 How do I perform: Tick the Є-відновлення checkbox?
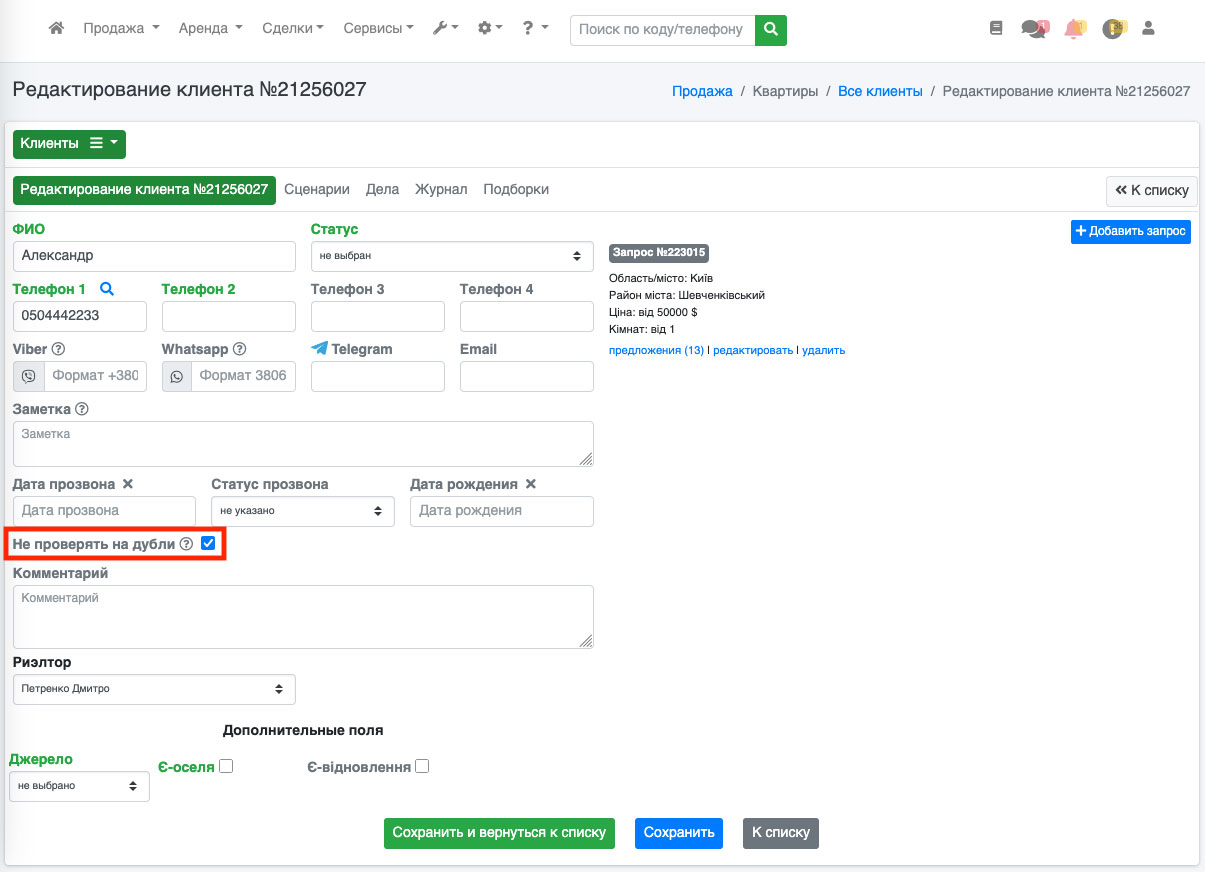[422, 766]
